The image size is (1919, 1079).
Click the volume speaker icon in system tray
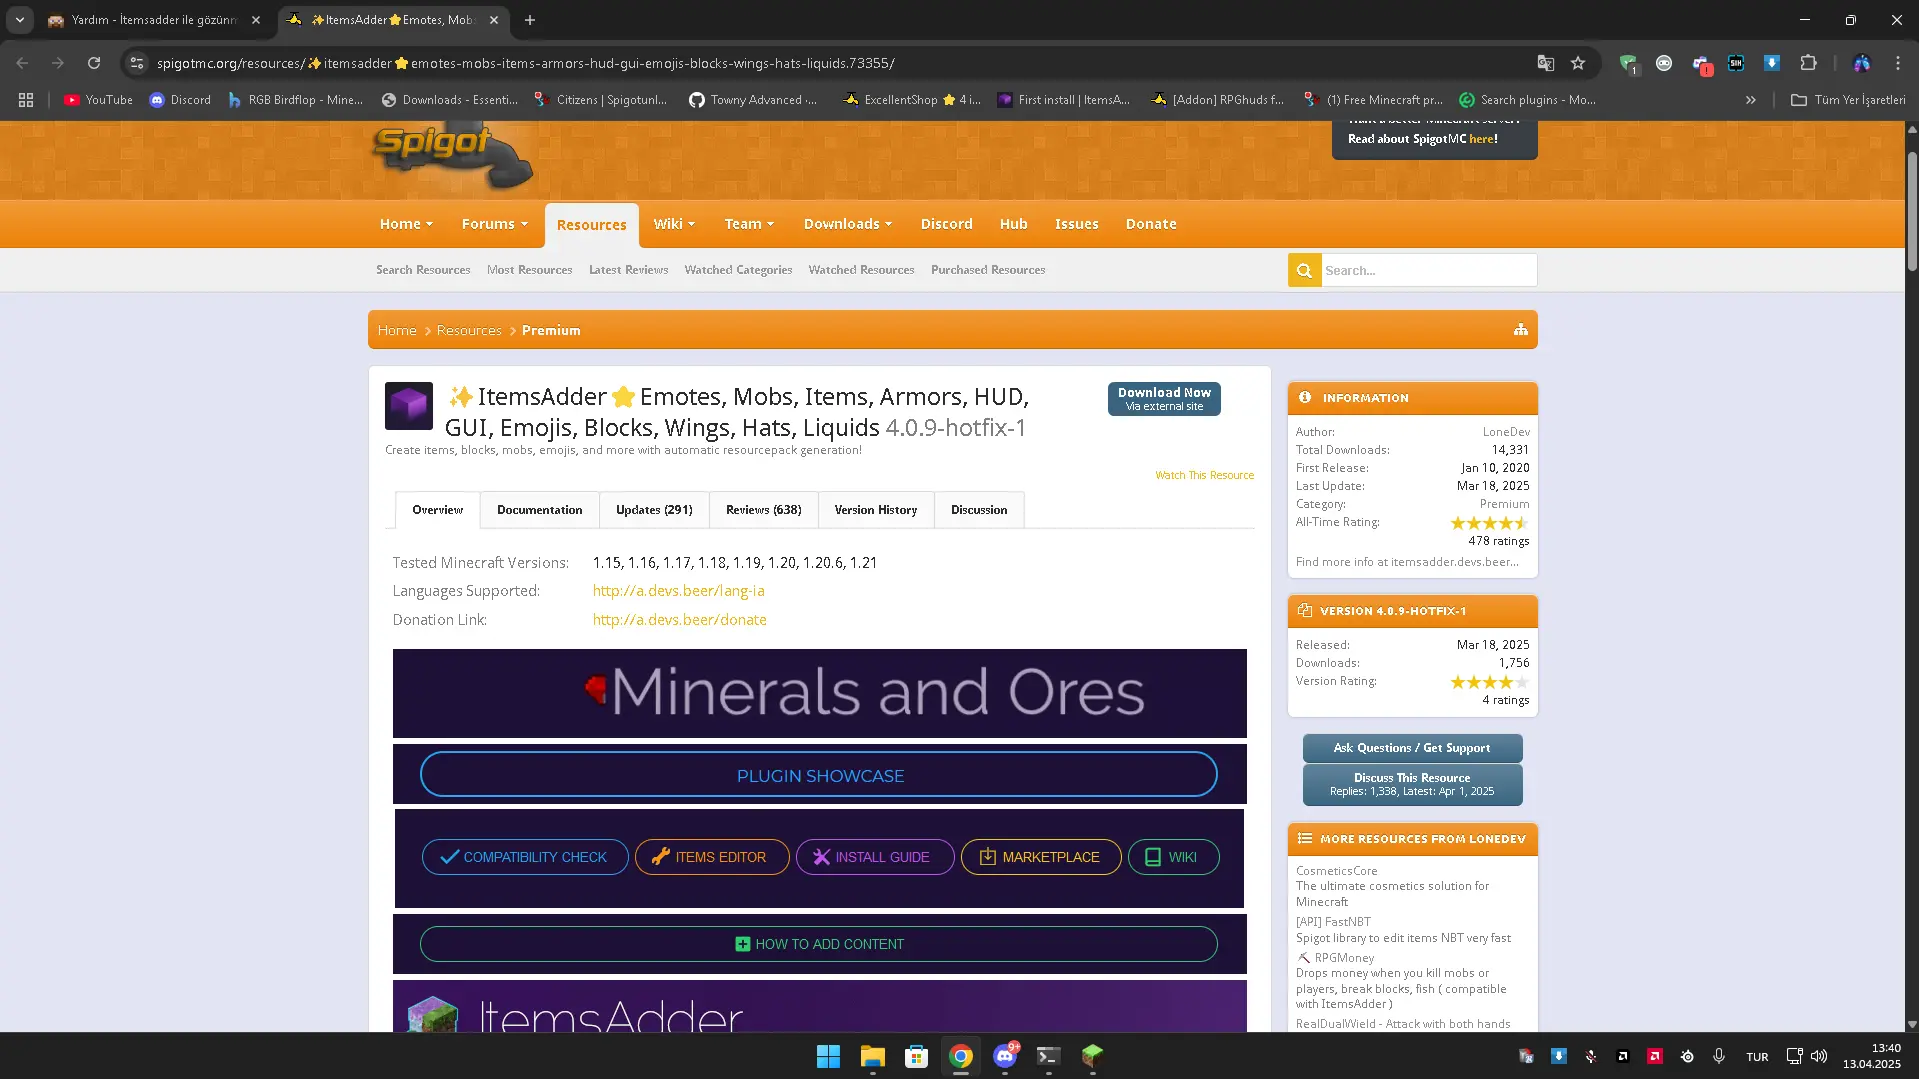pyautogui.click(x=1819, y=1056)
